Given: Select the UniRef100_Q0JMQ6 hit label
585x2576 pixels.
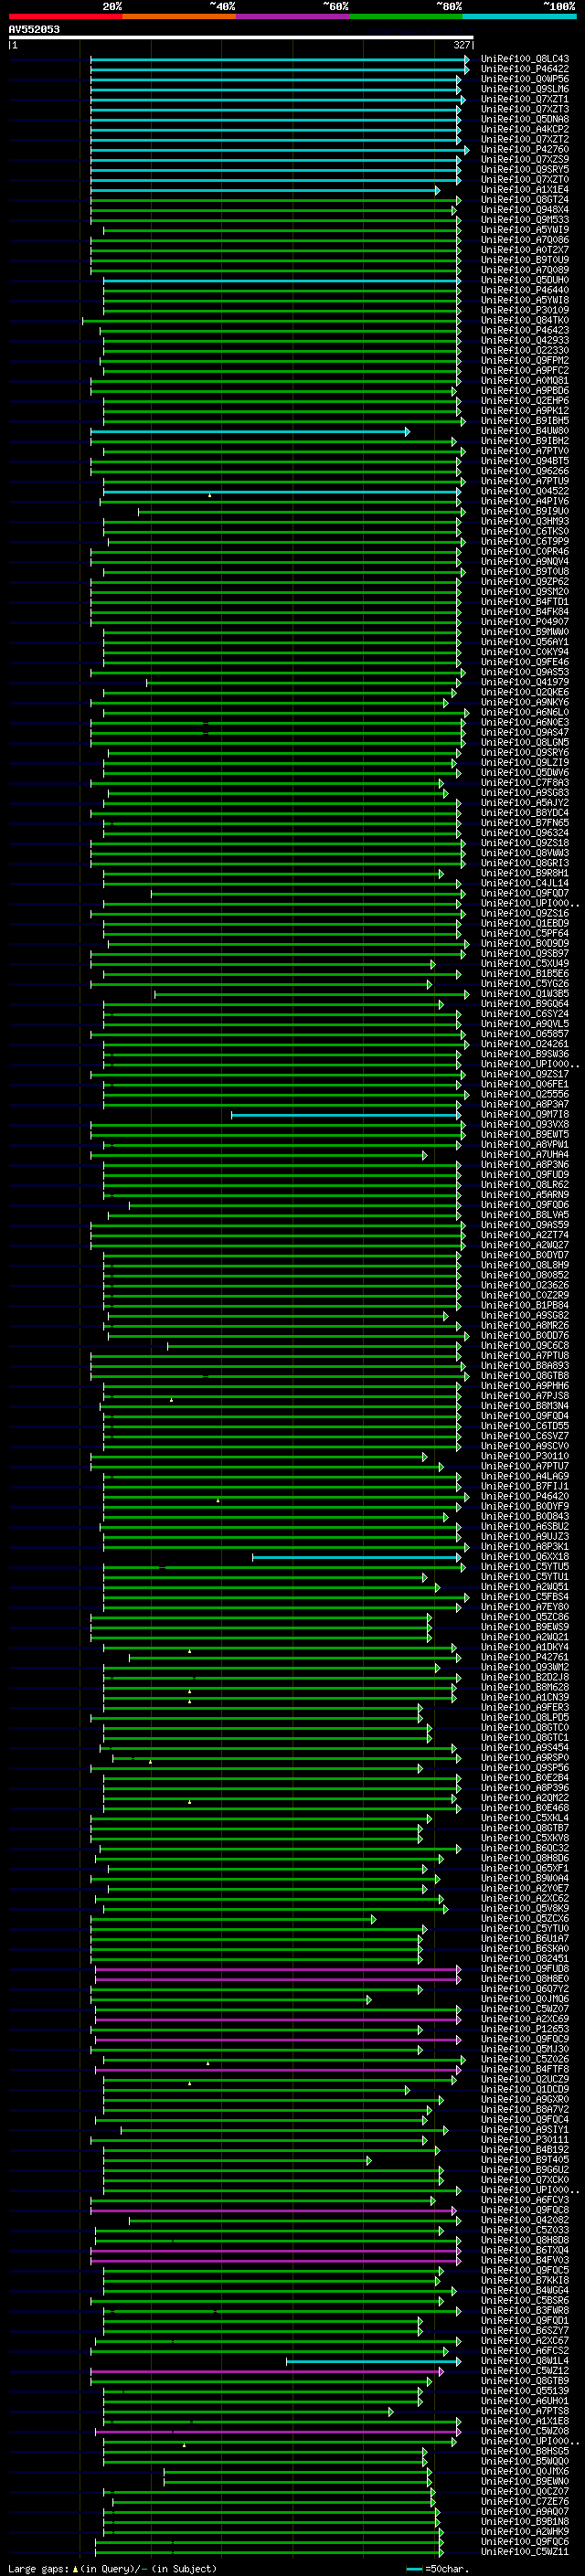Looking at the screenshot, I should click(x=524, y=1999).
